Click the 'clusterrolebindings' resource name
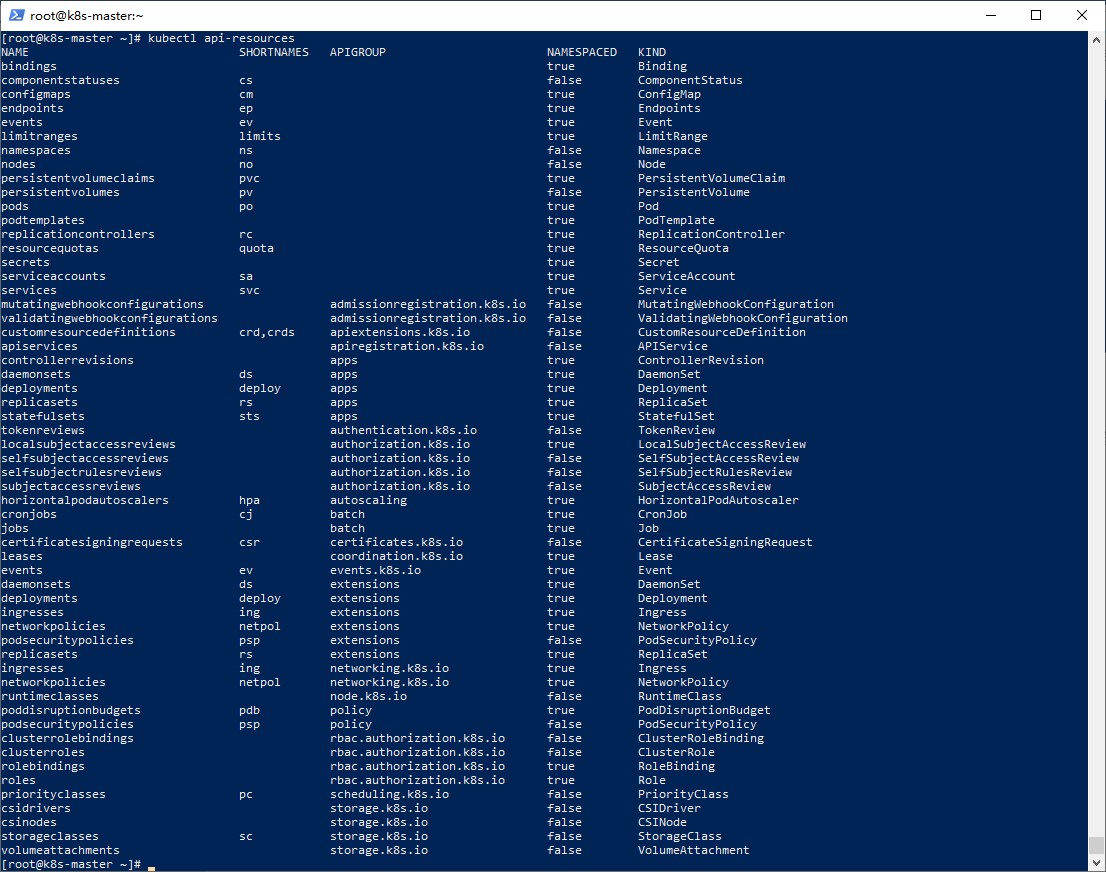 pyautogui.click(x=67, y=738)
